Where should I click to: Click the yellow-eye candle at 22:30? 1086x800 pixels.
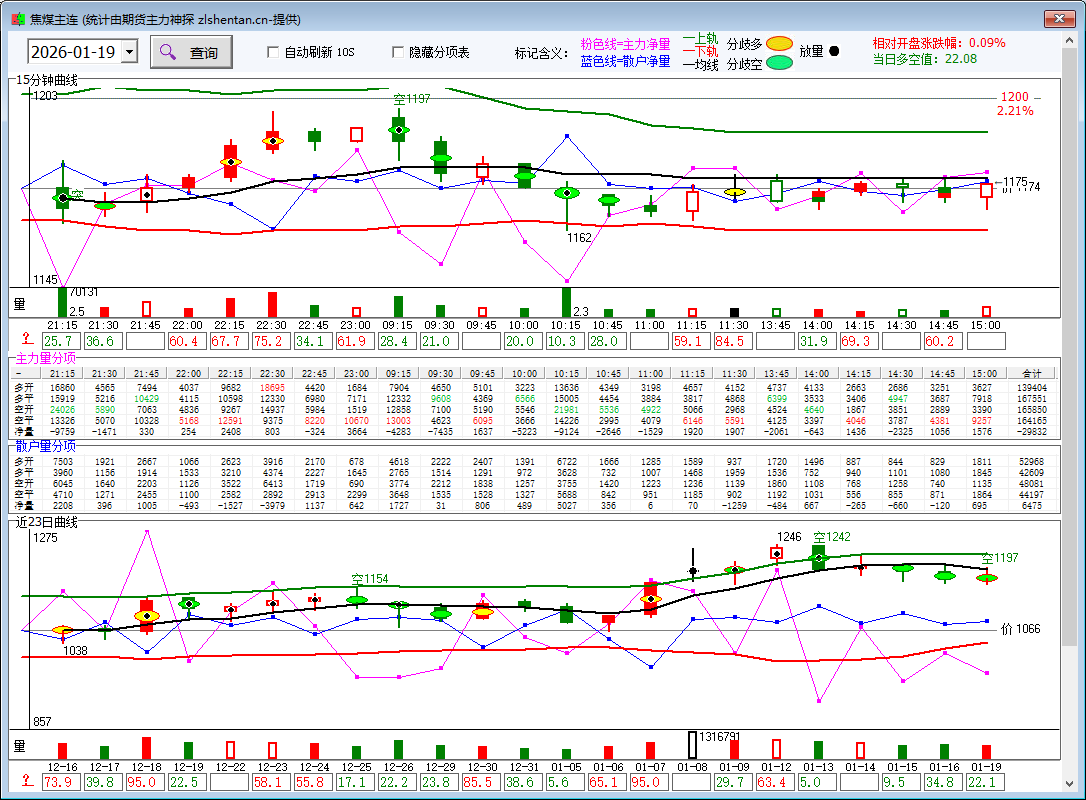point(273,141)
